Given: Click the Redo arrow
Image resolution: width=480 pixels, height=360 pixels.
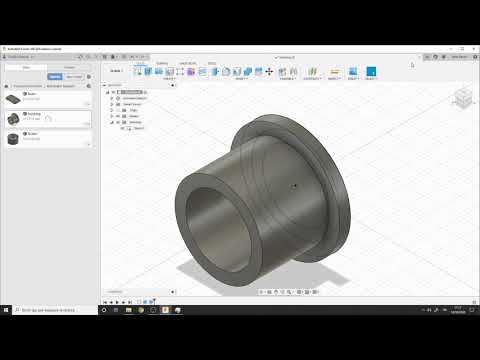Looking at the screenshot, I should (x=142, y=57).
